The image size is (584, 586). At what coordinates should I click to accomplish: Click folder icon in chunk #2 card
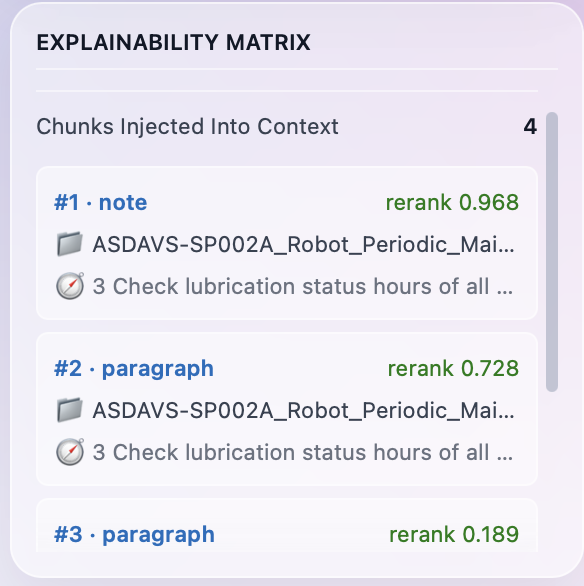tap(70, 410)
